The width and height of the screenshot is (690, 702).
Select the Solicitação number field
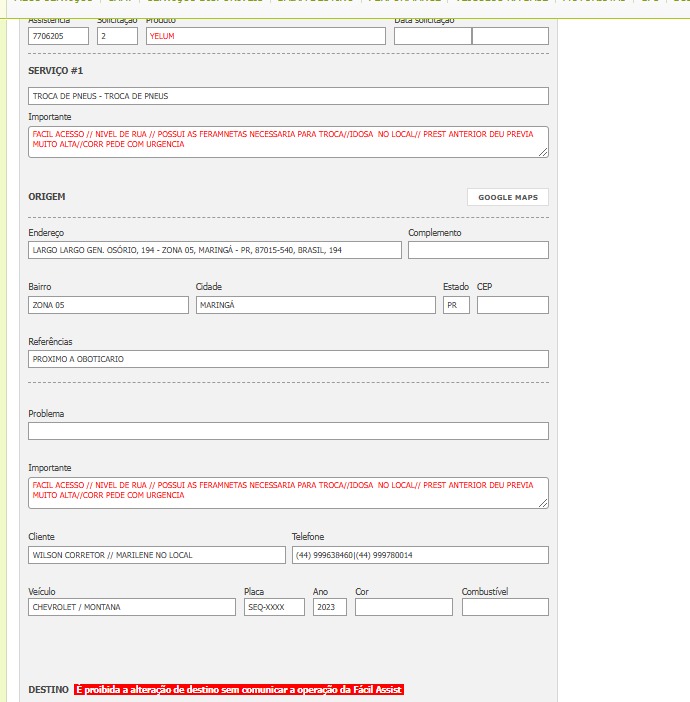[x=117, y=36]
